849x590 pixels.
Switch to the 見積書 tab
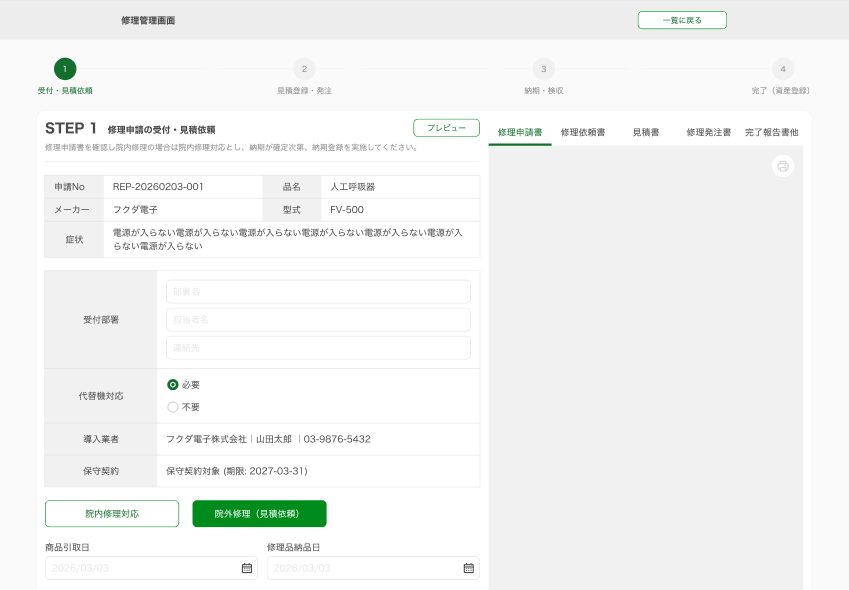[x=646, y=132]
